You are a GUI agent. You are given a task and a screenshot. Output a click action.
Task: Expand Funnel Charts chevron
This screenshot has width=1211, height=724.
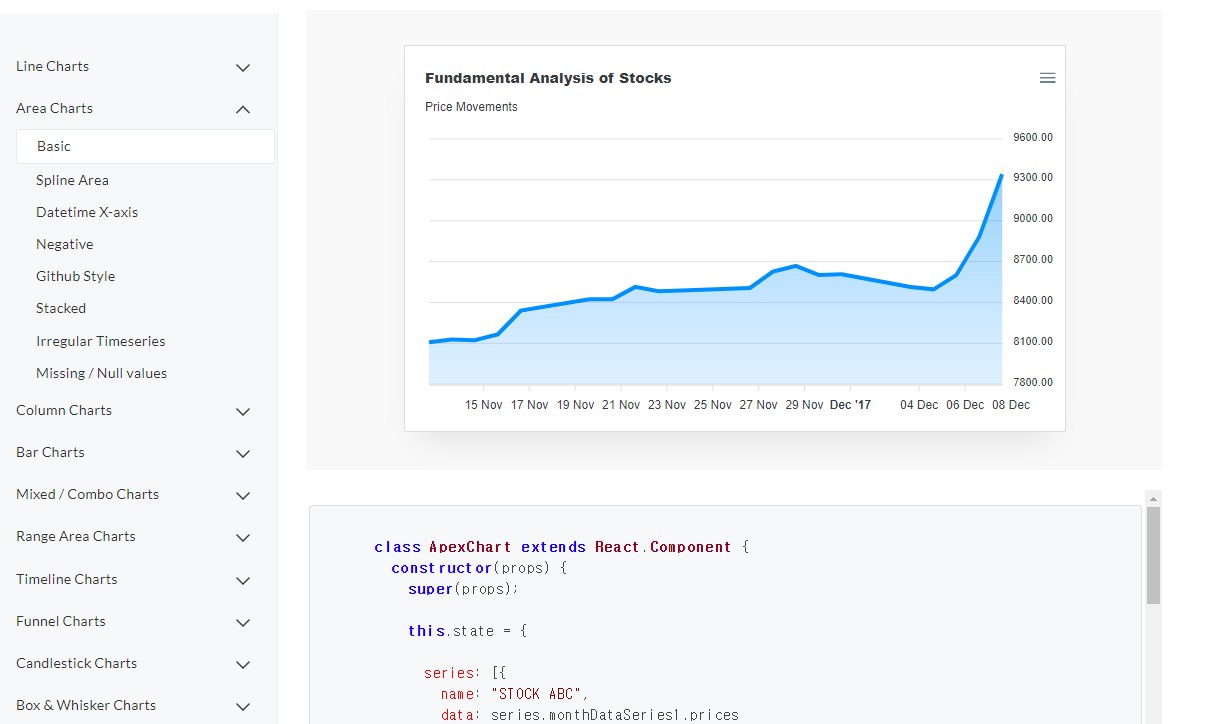pyautogui.click(x=243, y=623)
